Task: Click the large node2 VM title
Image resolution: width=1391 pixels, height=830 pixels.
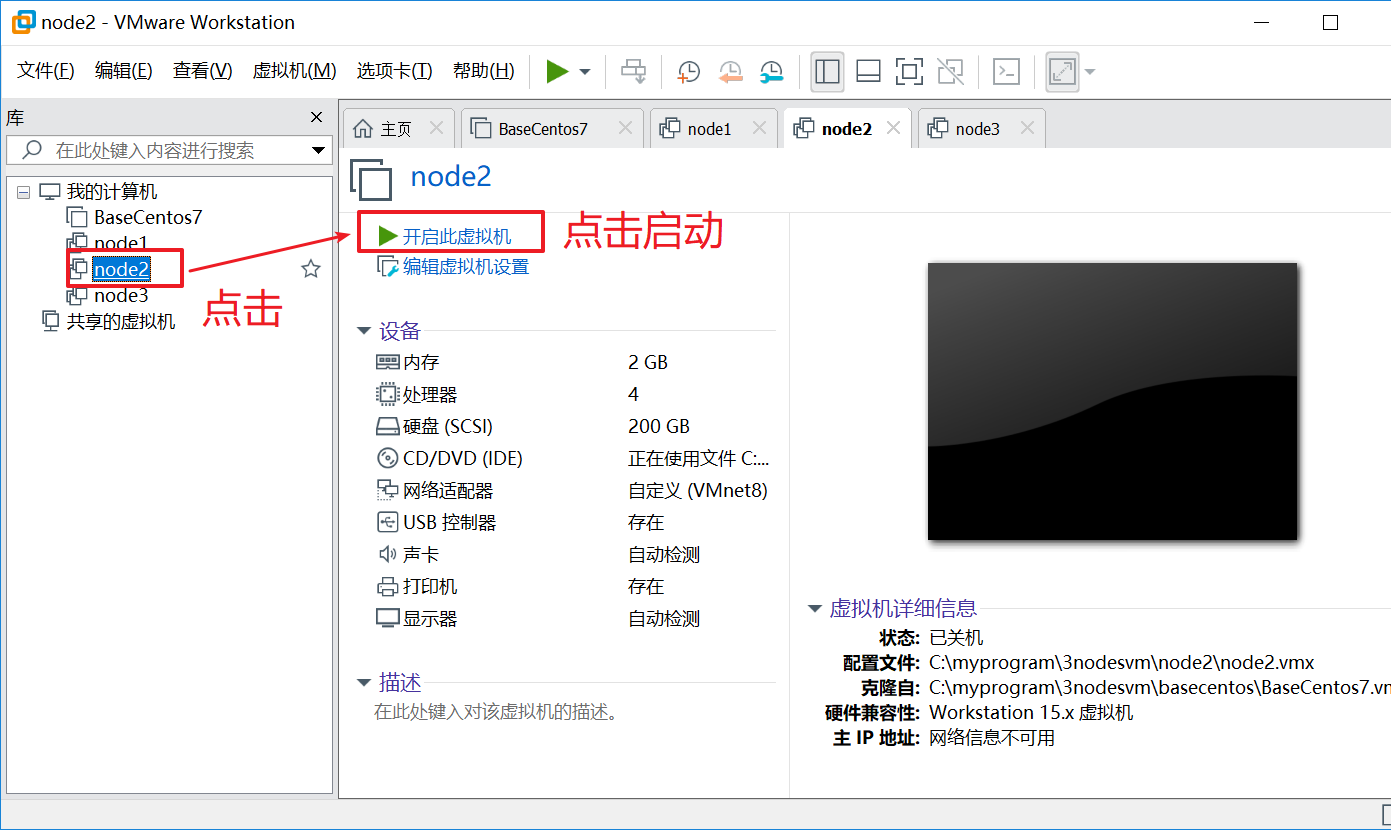Action: 451,176
